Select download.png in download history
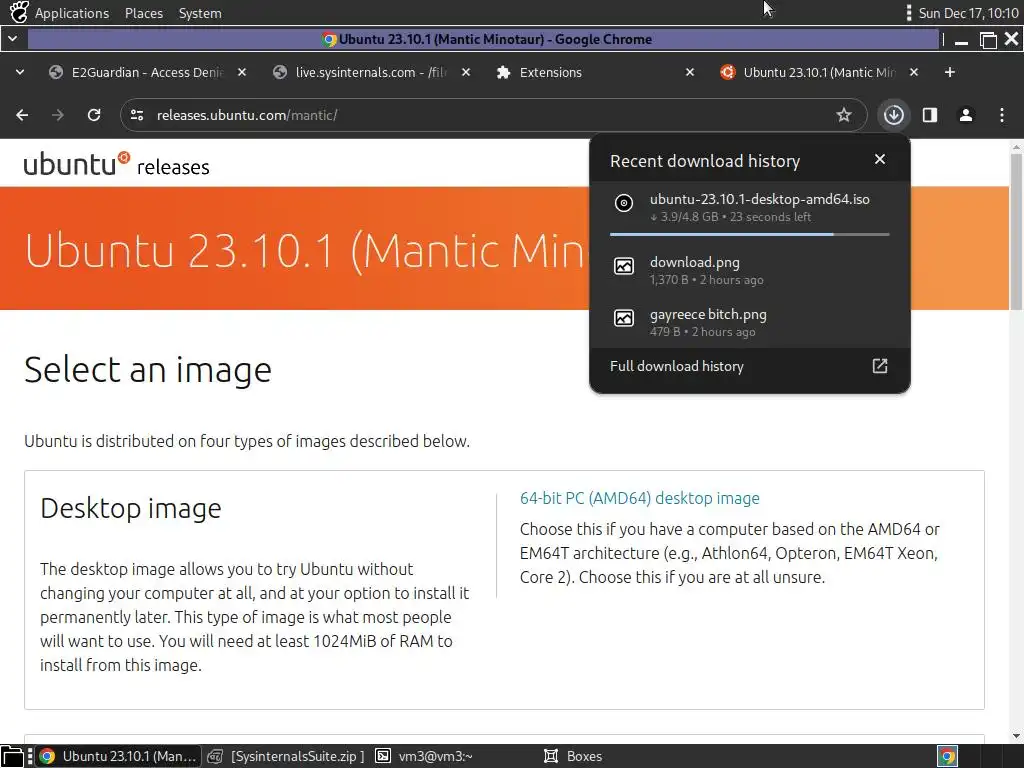This screenshot has width=1024, height=768. point(749,270)
